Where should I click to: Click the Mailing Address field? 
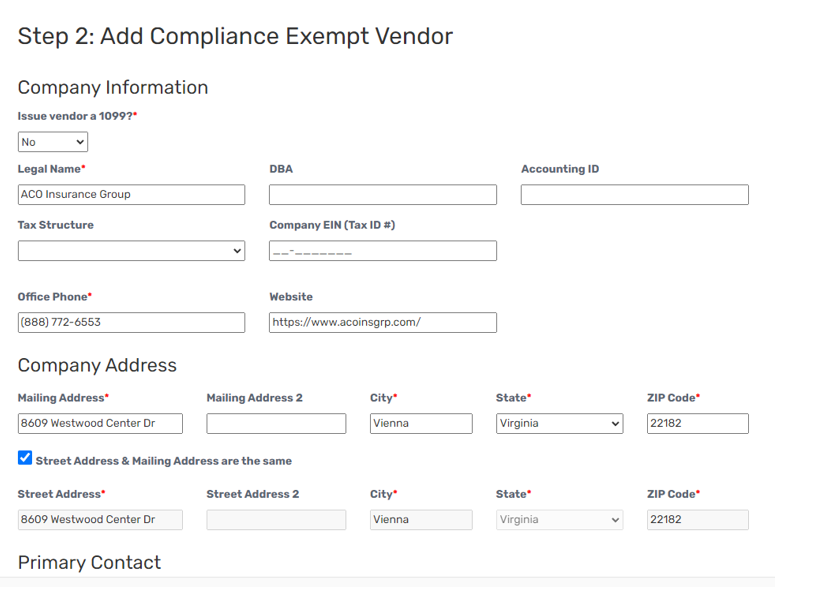tap(100, 423)
